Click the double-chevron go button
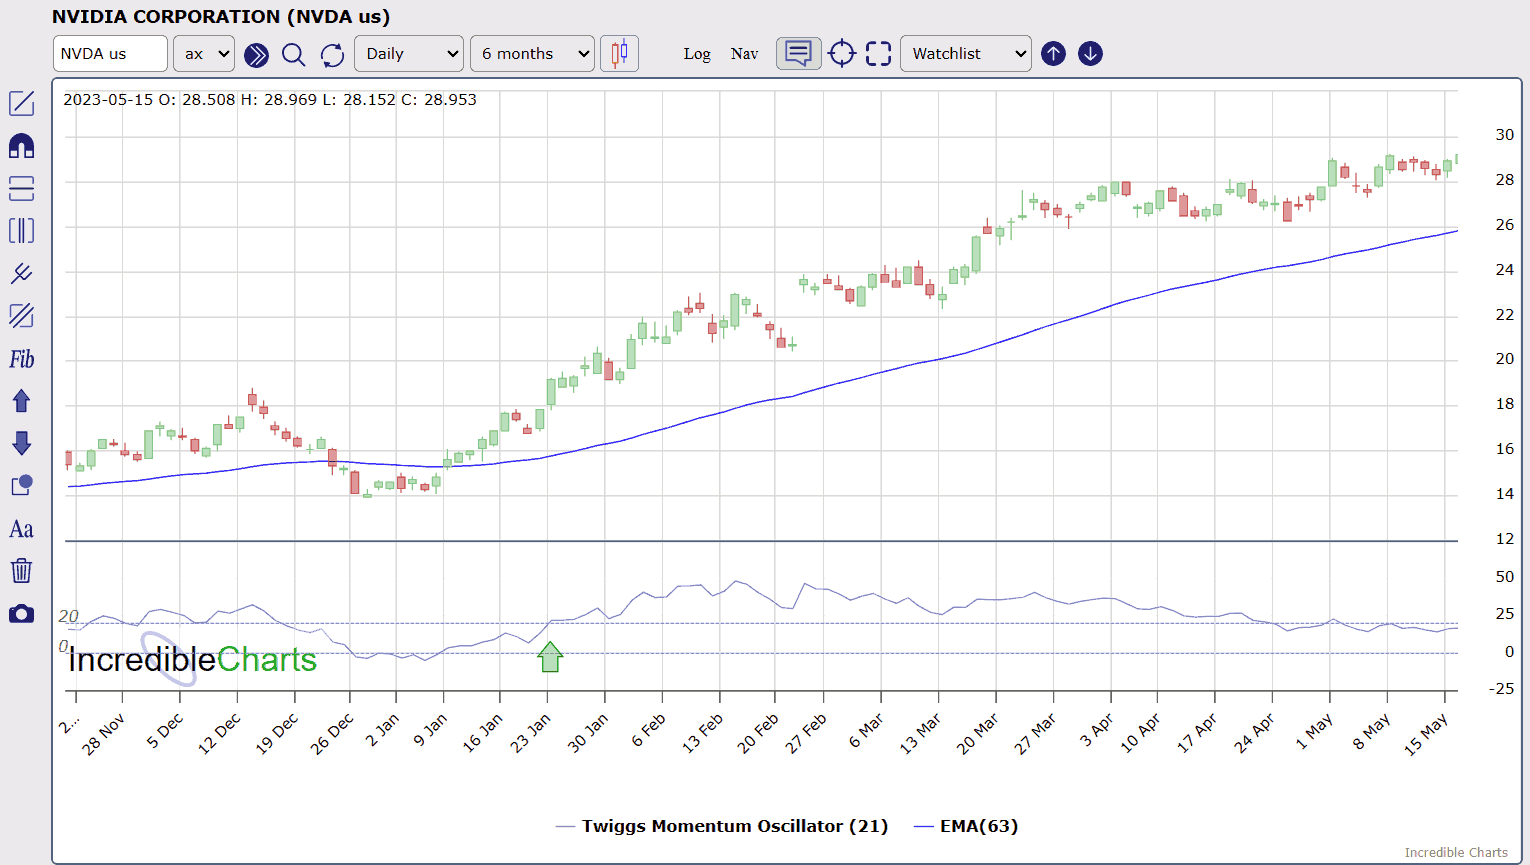Screen dimensions: 1530x865 tap(256, 54)
